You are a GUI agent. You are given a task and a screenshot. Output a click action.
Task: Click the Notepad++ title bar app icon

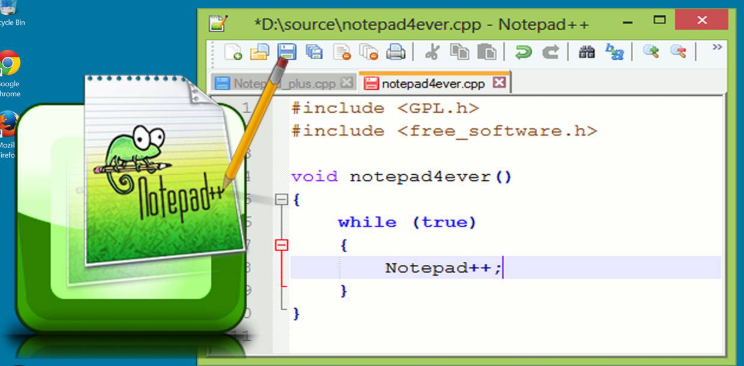(219, 23)
